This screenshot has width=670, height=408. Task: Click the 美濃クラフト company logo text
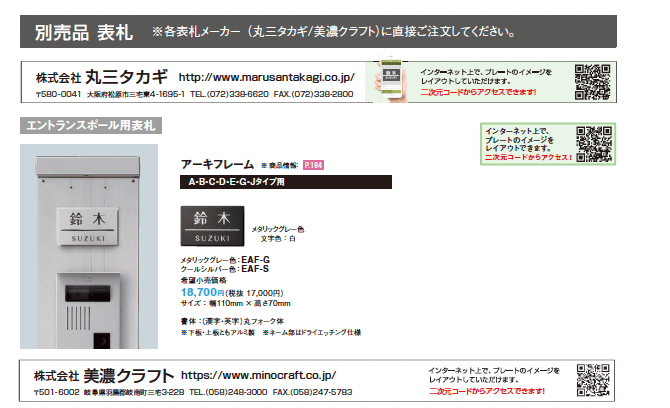coord(129,375)
